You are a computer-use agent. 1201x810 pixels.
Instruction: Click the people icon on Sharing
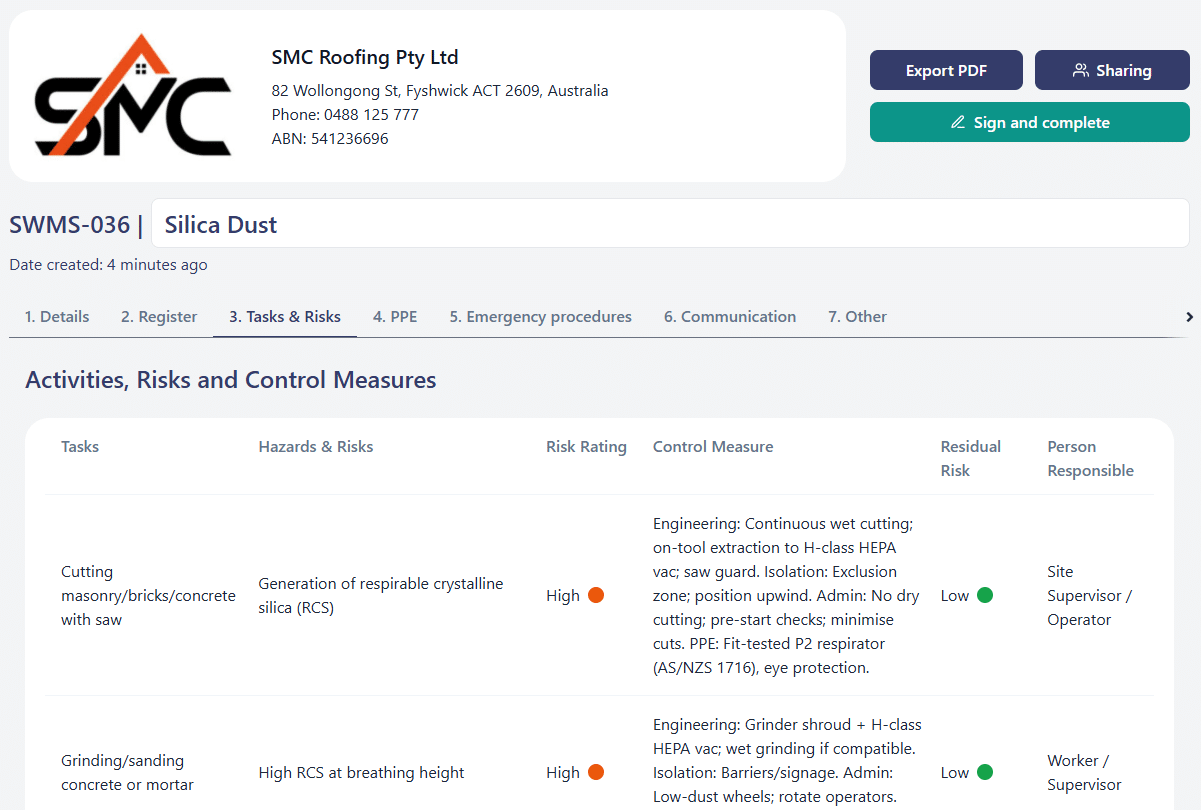tap(1080, 70)
